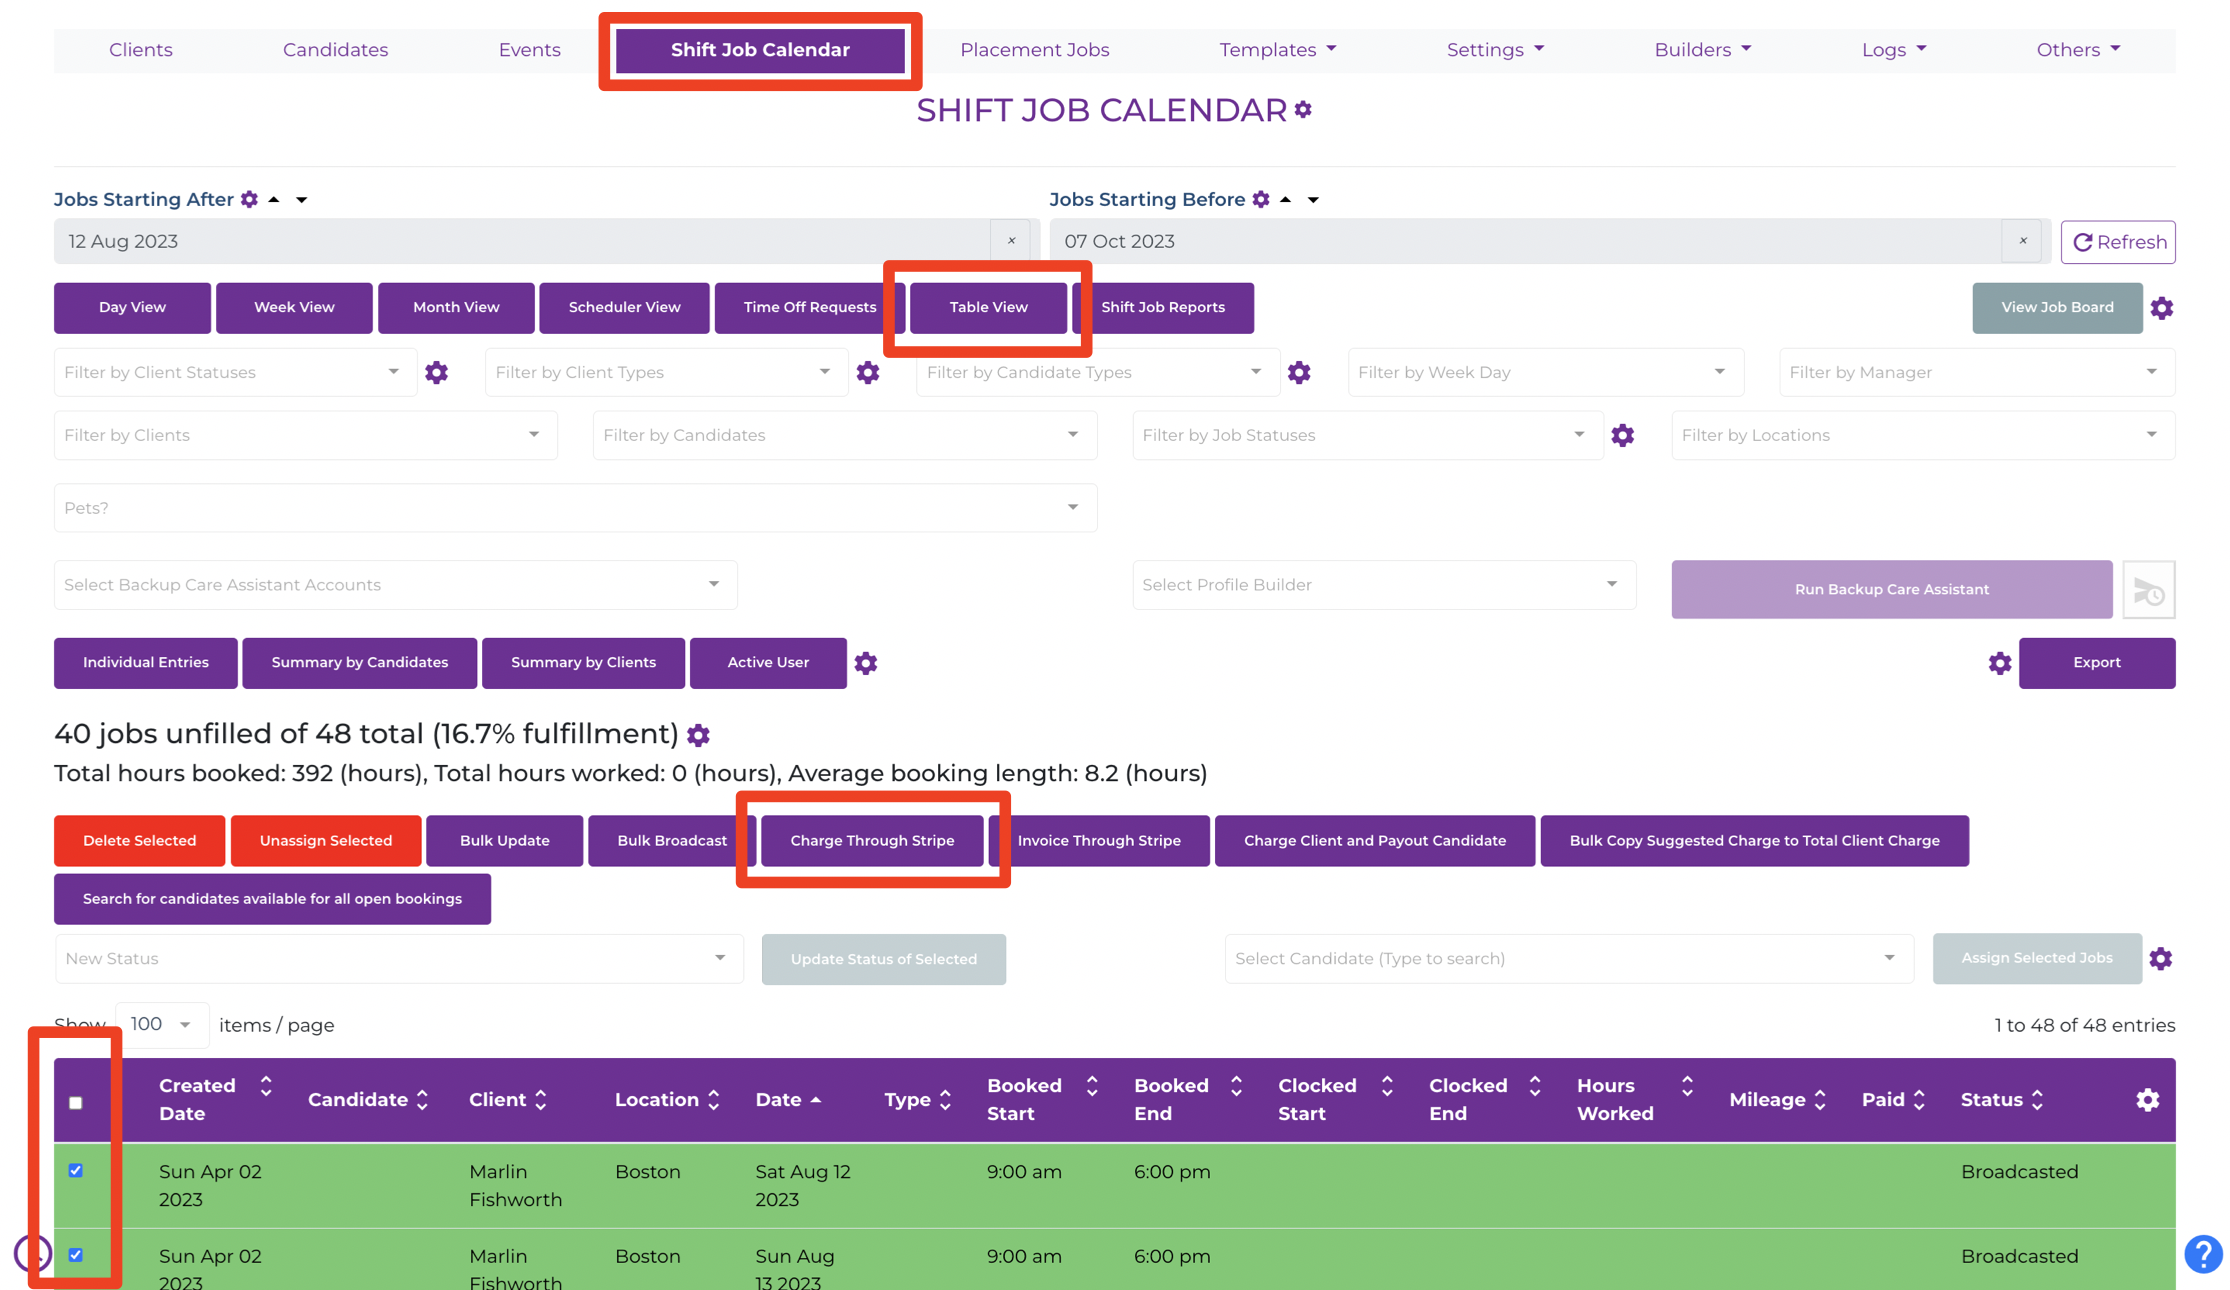The height and width of the screenshot is (1290, 2230).
Task: Open gear settings left of Export button
Action: (2000, 663)
